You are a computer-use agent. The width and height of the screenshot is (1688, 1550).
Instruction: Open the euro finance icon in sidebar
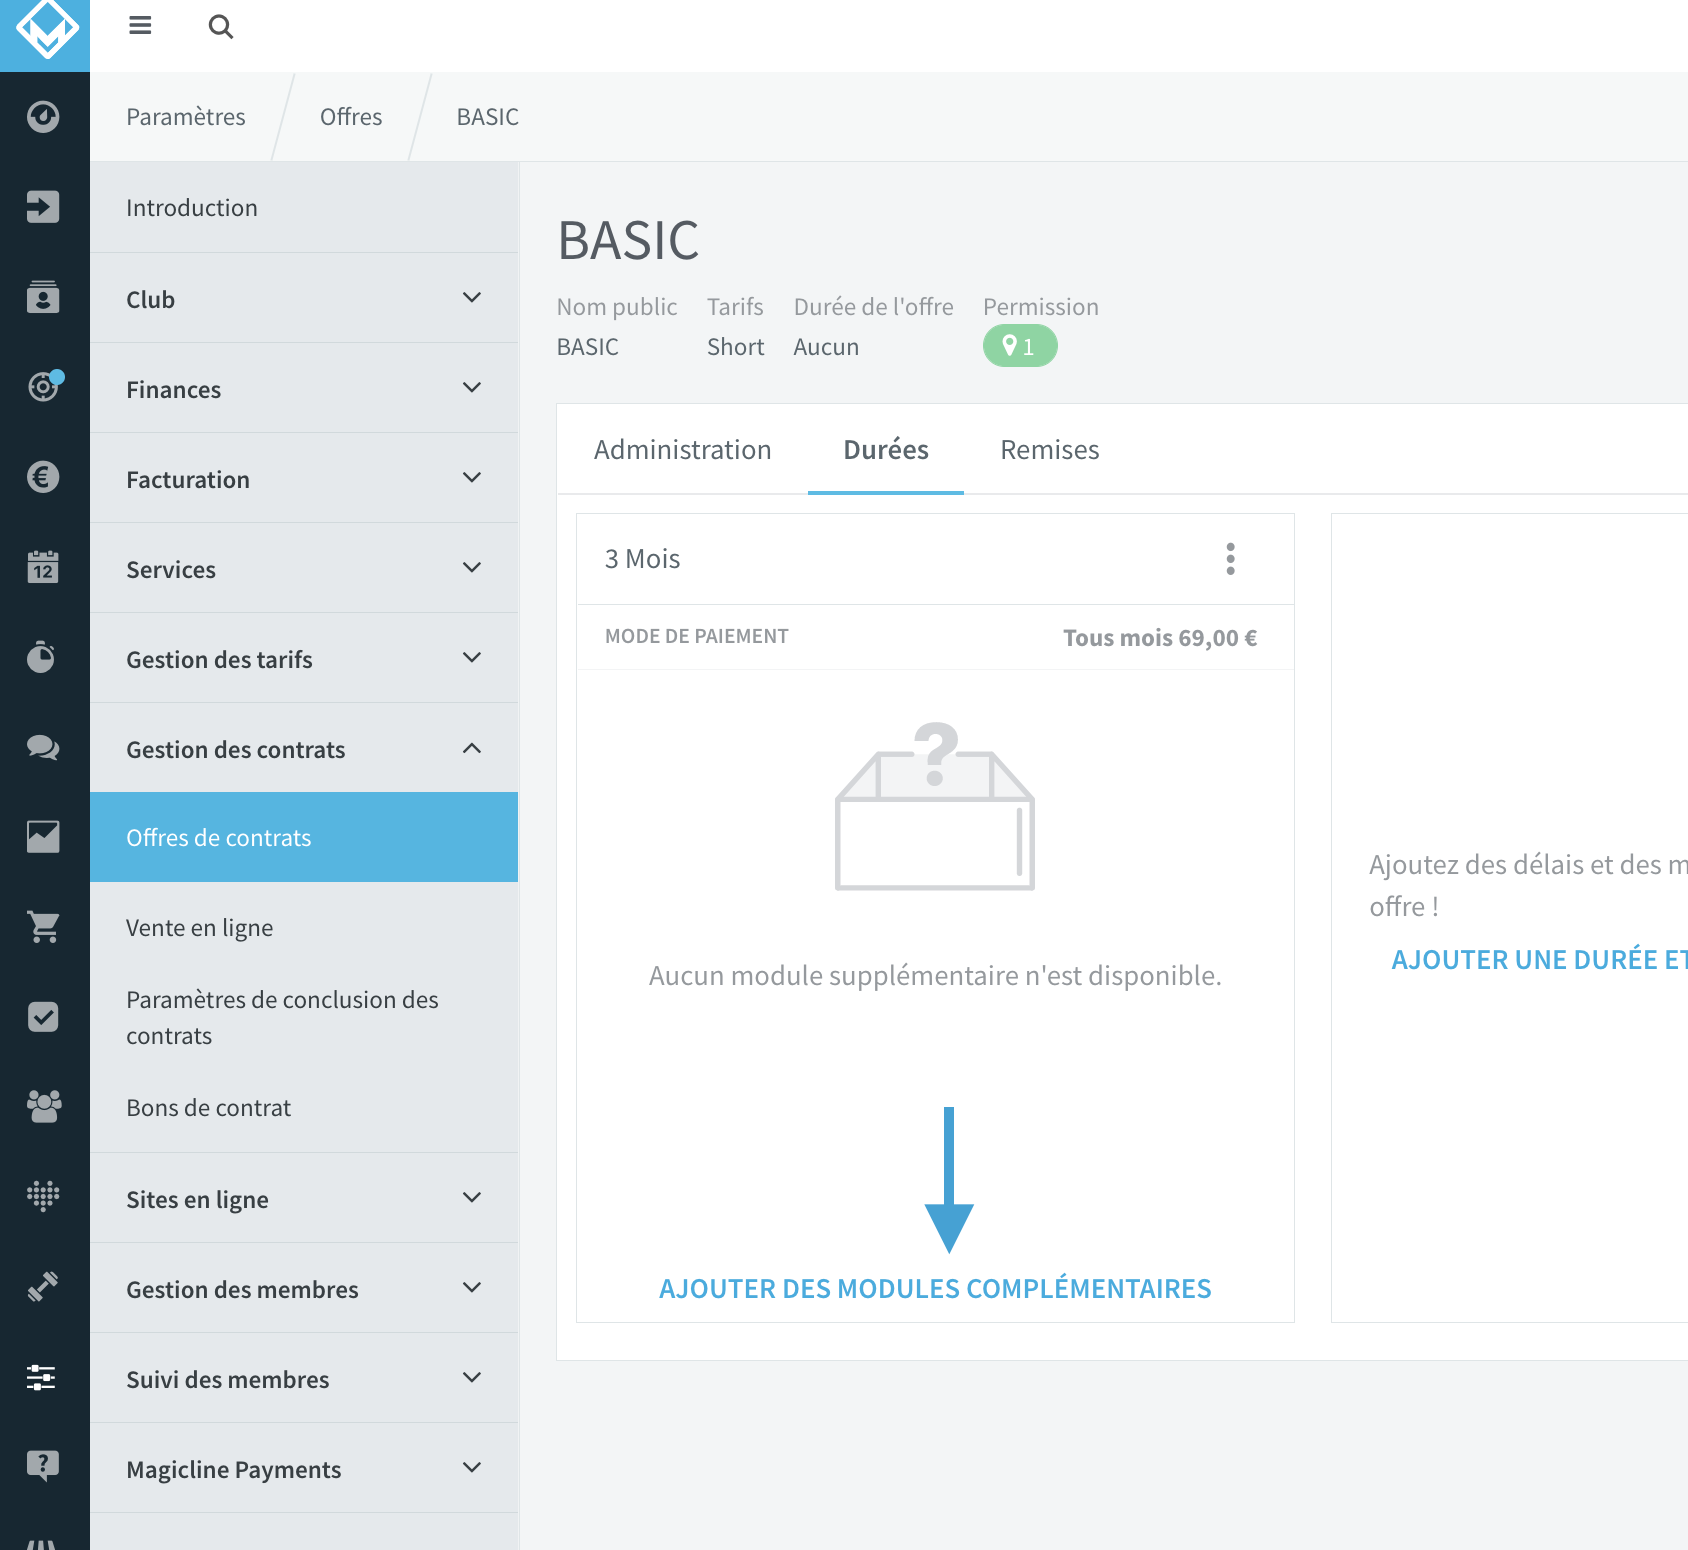tap(43, 477)
